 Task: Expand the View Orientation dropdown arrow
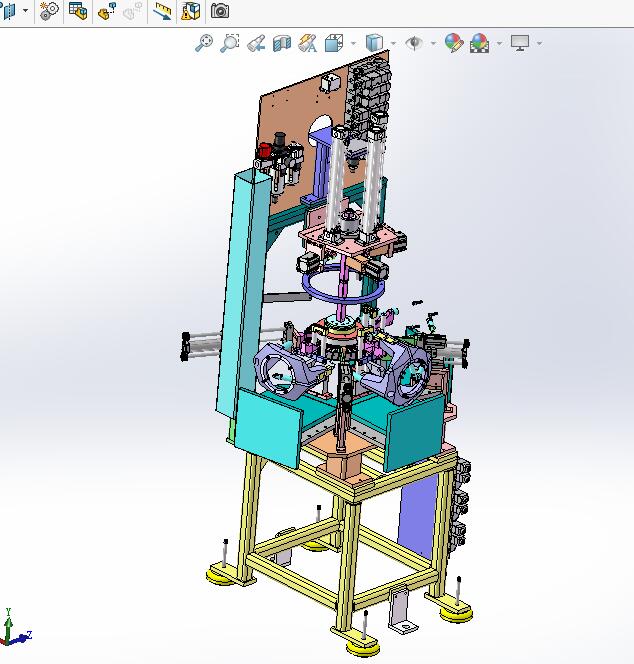click(353, 43)
